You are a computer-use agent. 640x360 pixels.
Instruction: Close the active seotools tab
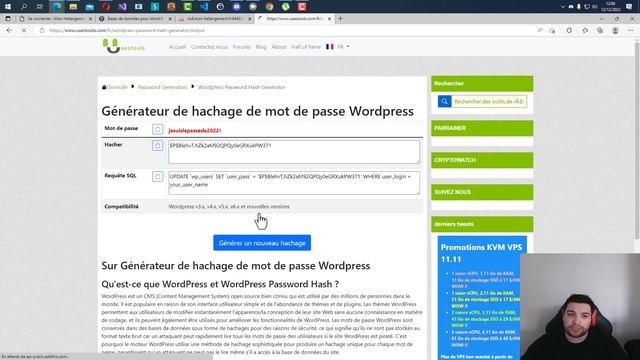tap(329, 19)
